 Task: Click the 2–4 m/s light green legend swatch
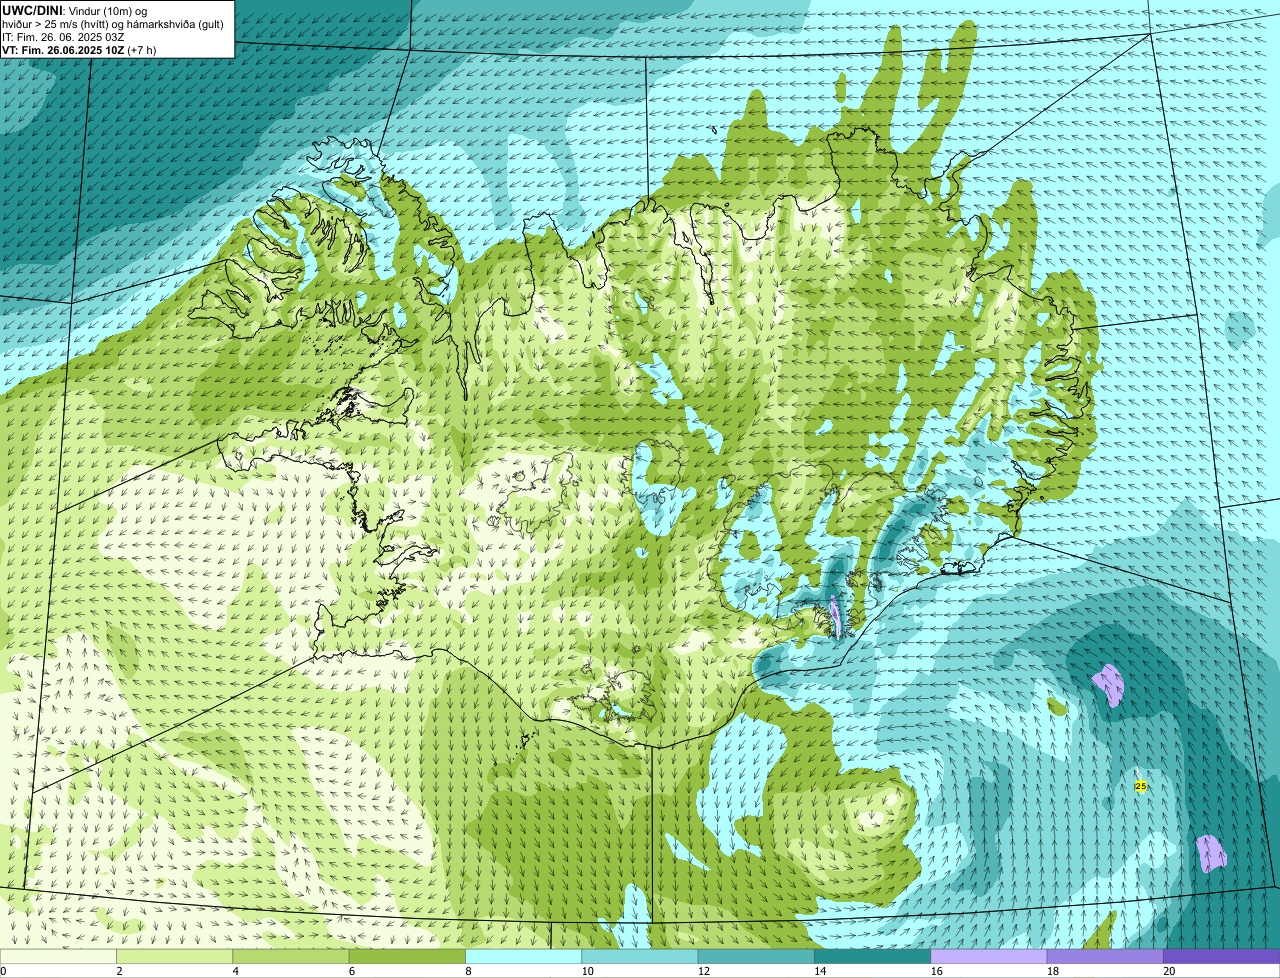pyautogui.click(x=176, y=956)
